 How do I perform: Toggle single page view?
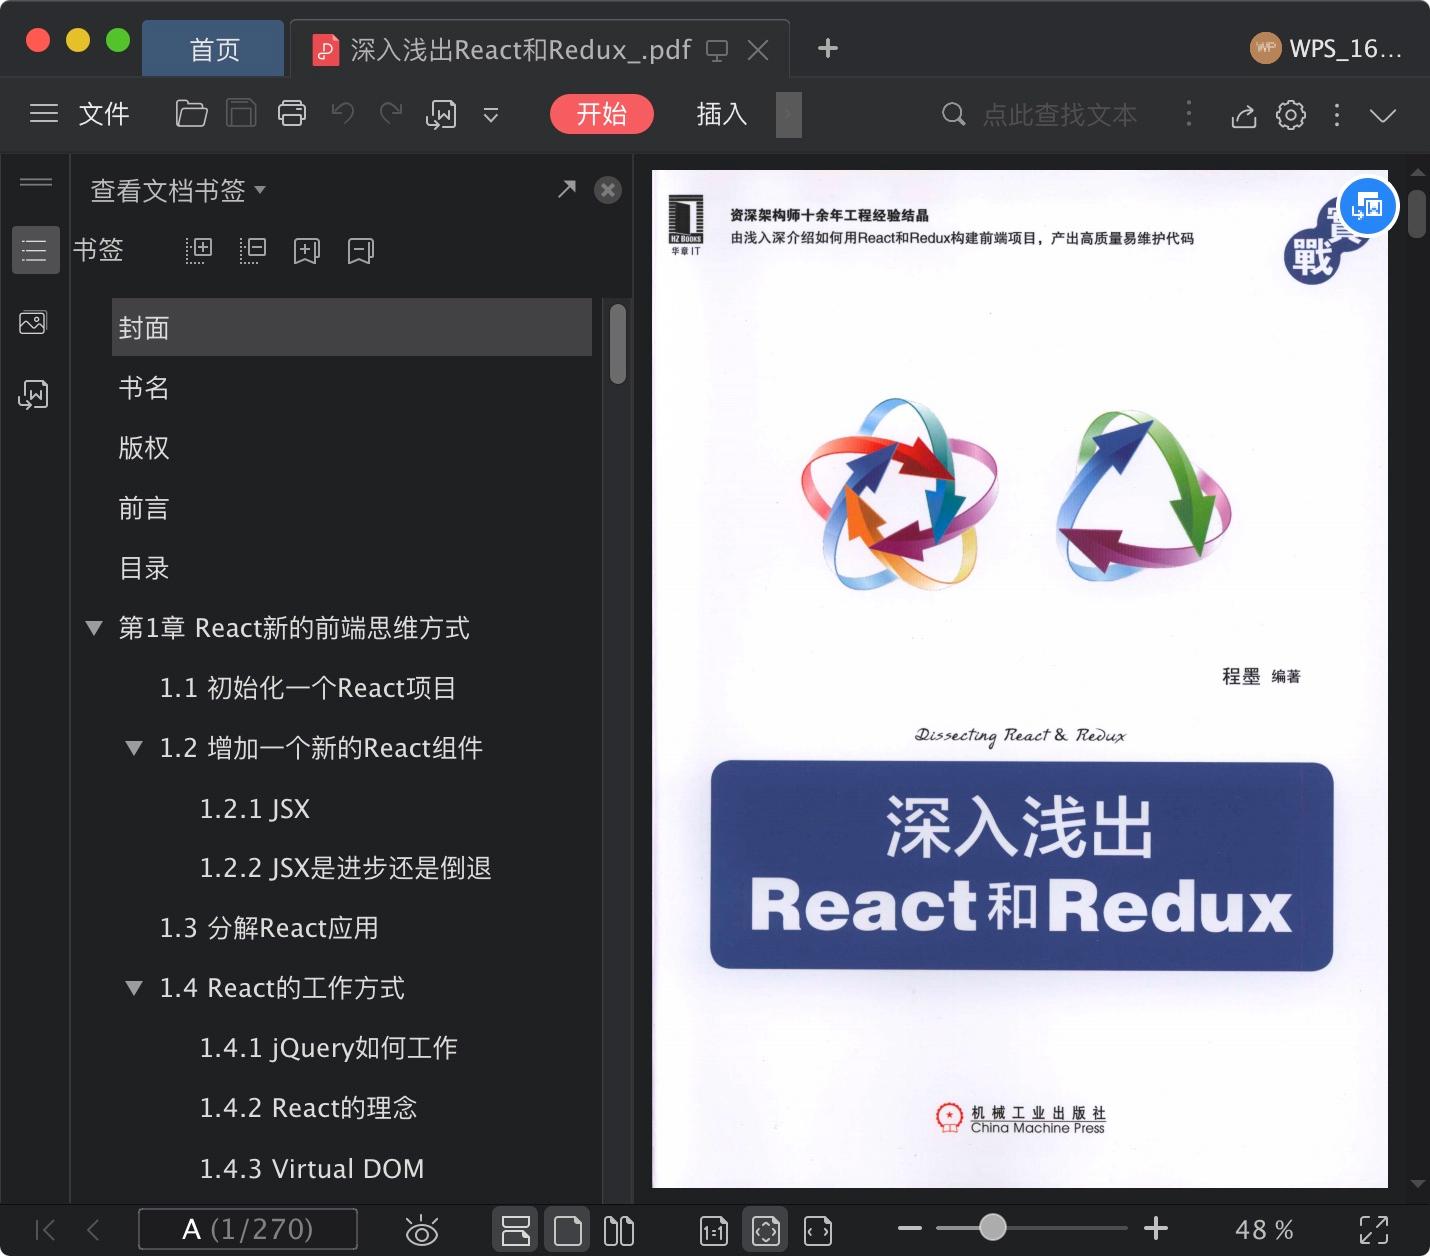[567, 1230]
